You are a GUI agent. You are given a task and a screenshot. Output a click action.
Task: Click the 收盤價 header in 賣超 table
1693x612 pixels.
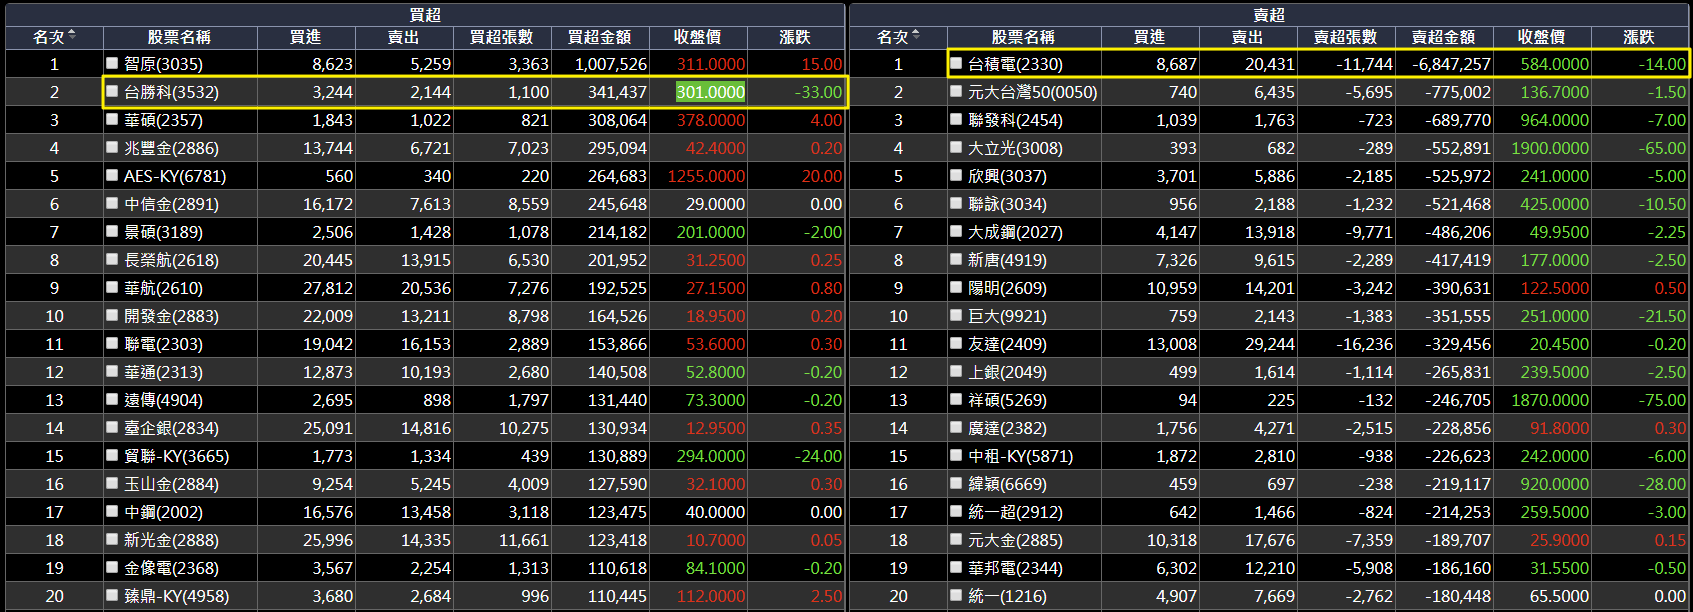point(1541,37)
